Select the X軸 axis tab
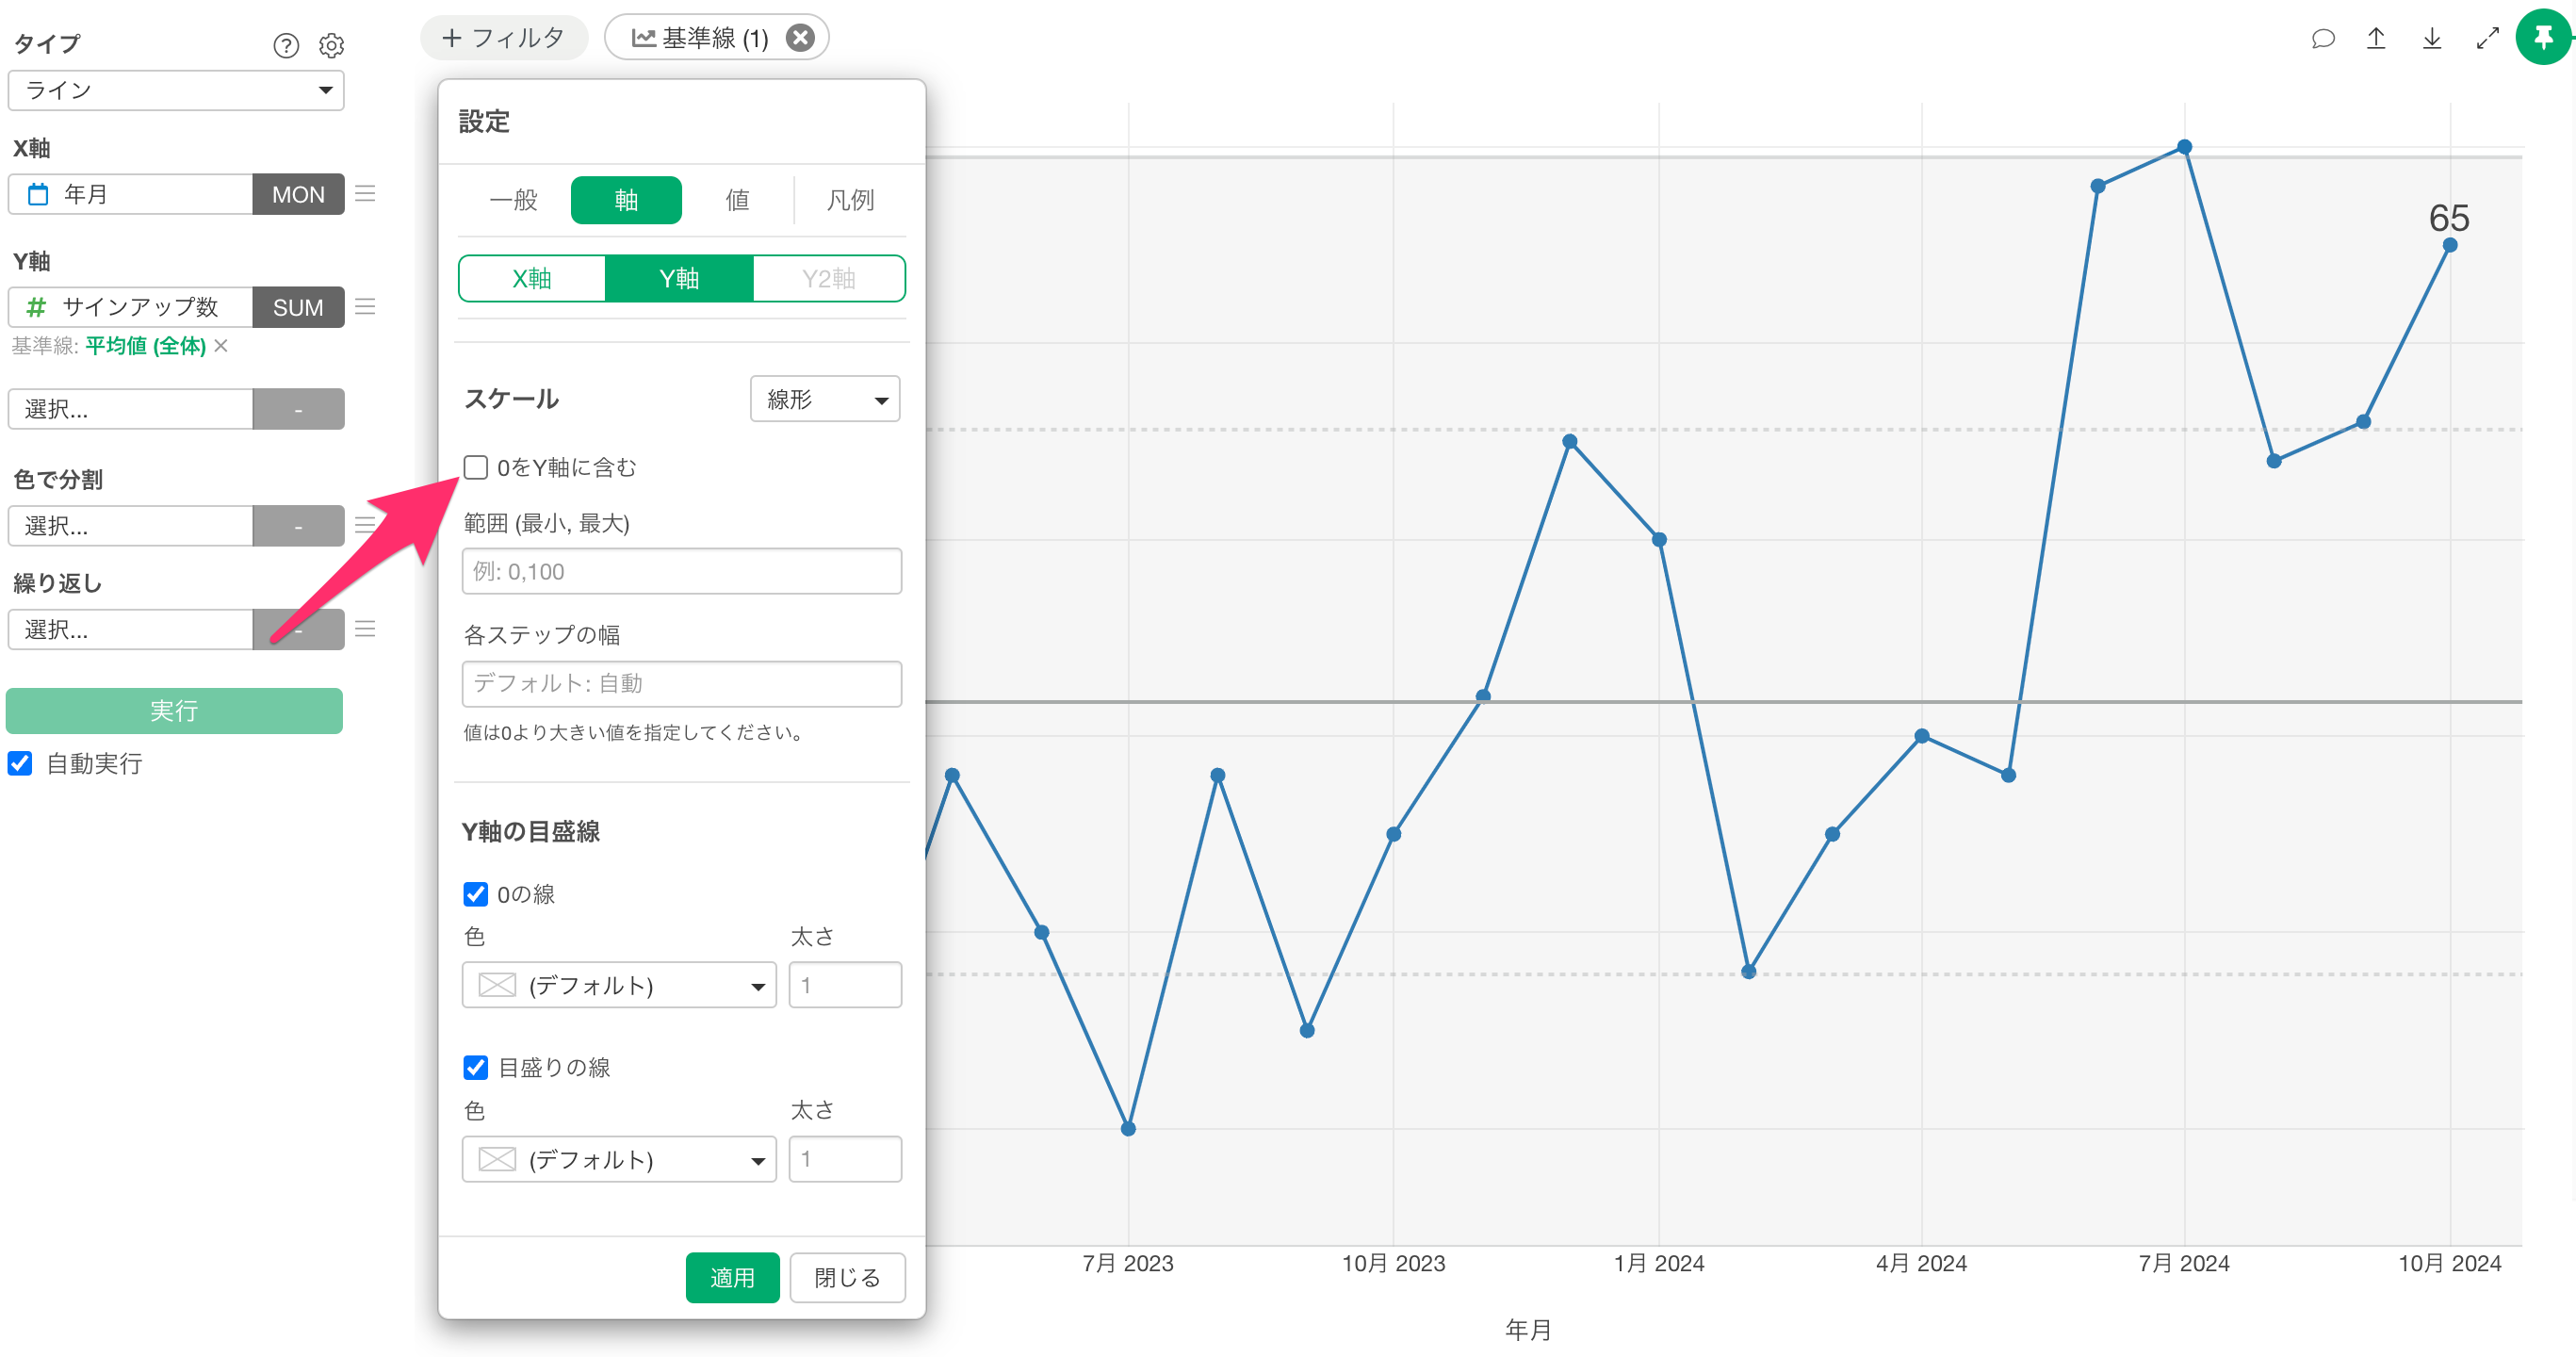Screen dimensions: 2576x1357 [x=532, y=278]
